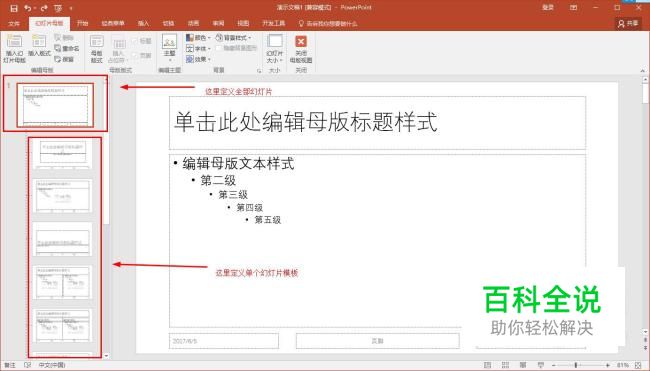Open the Undo history dropdown arrow

[x=35, y=8]
